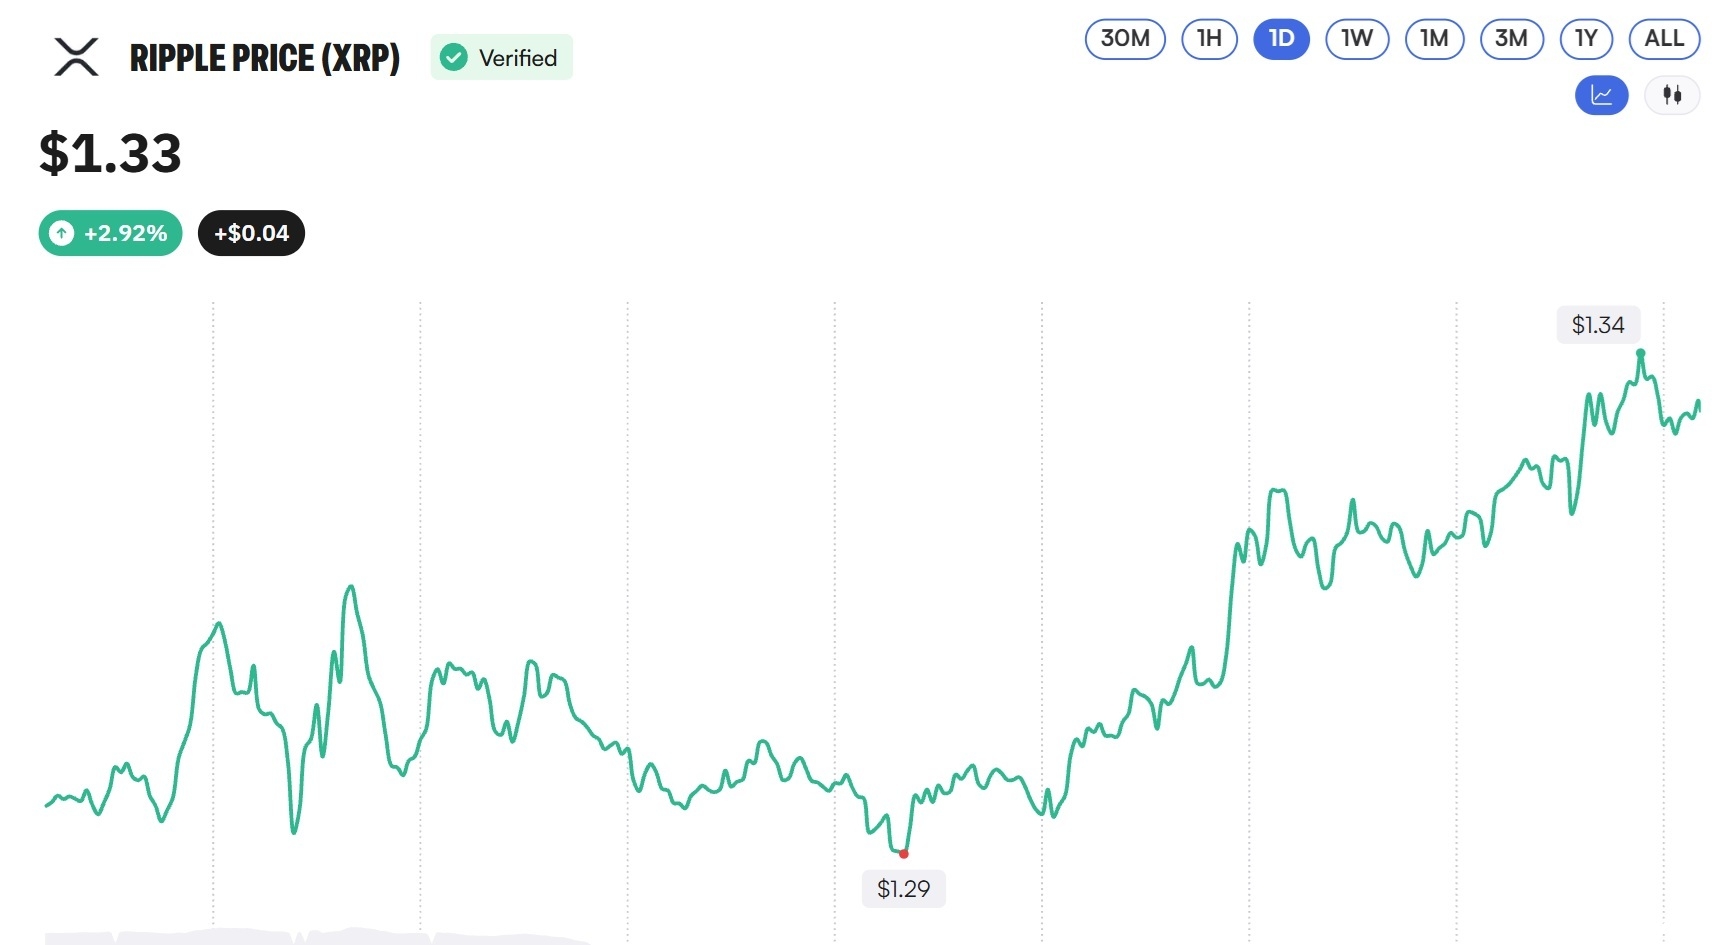This screenshot has height=945, width=1733.
Task: Click the green high point marker
Action: tap(1640, 353)
